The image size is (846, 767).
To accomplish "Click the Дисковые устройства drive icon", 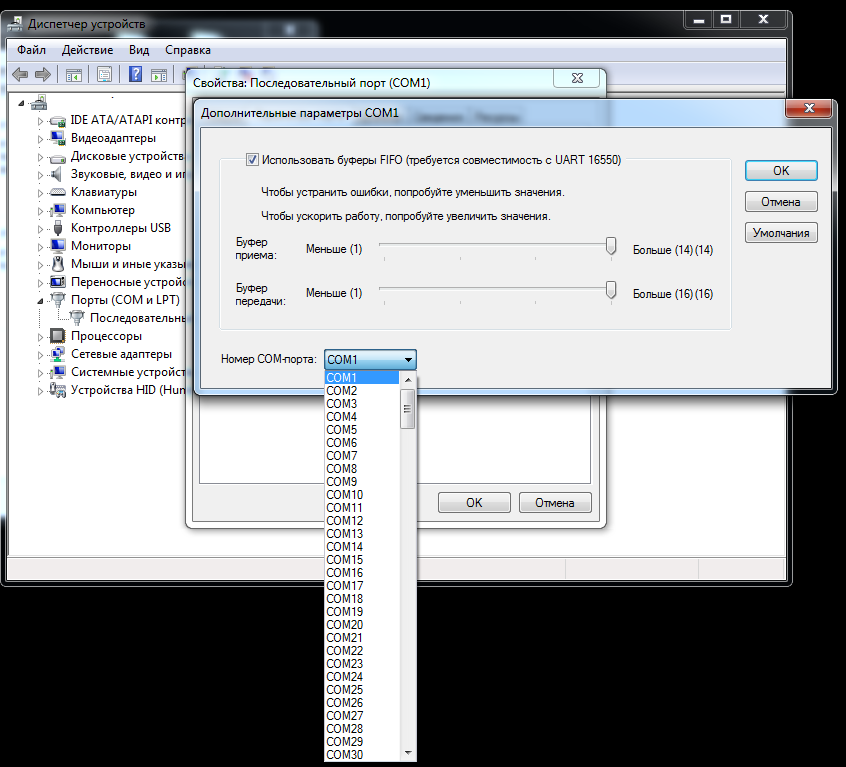I will click(57, 157).
